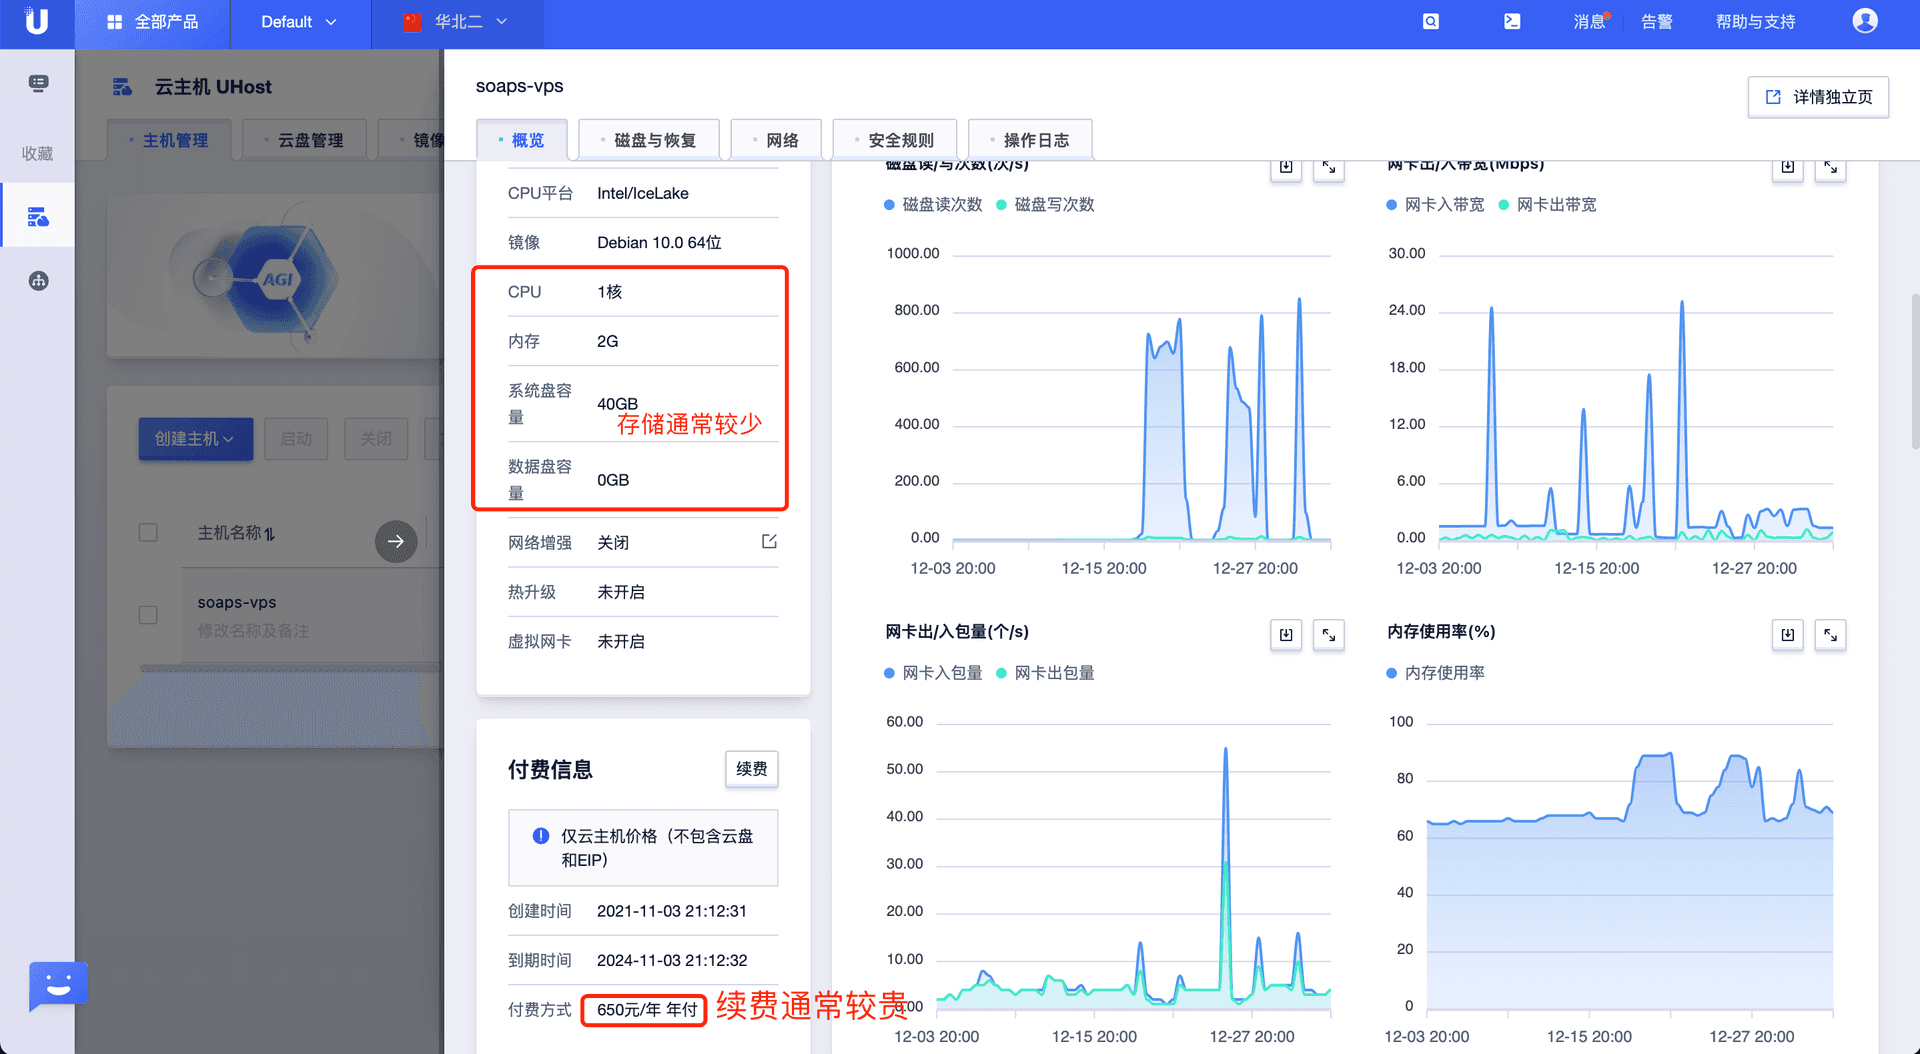1920x1054 pixels.
Task: Switch to the 网络 tab
Action: [776, 140]
